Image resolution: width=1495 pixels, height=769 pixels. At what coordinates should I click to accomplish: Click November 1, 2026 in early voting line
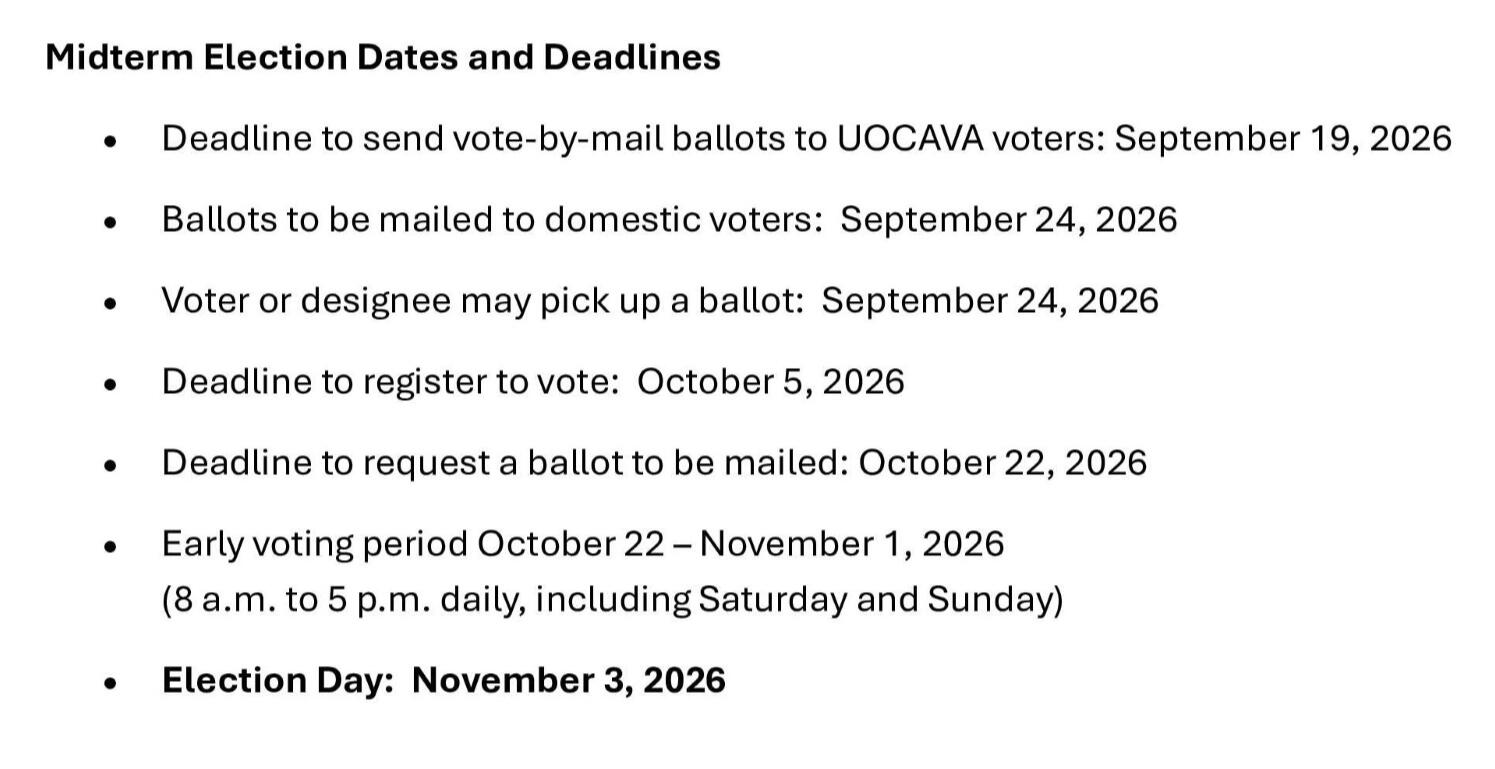[x=852, y=544]
